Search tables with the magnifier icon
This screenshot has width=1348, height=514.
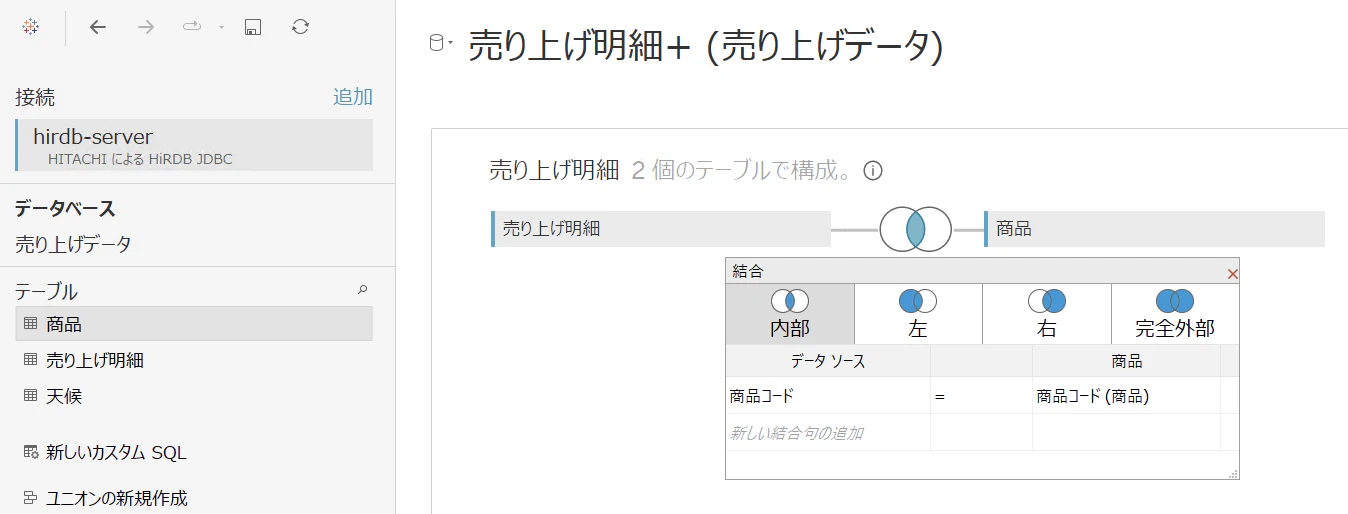point(363,289)
